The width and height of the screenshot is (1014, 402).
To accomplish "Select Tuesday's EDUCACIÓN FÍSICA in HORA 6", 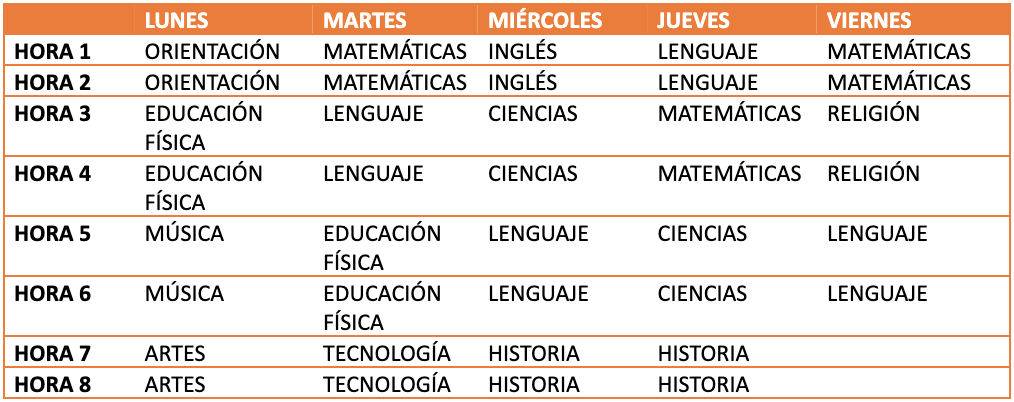I will pos(382,307).
